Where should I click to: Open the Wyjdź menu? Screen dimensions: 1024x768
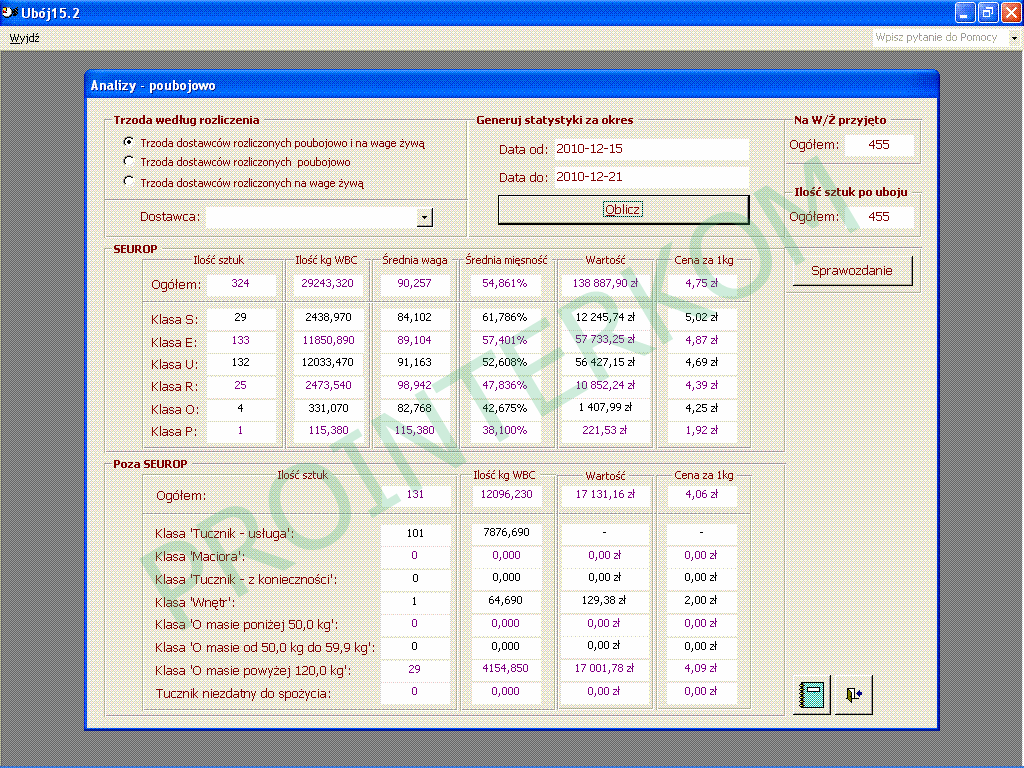click(x=24, y=38)
